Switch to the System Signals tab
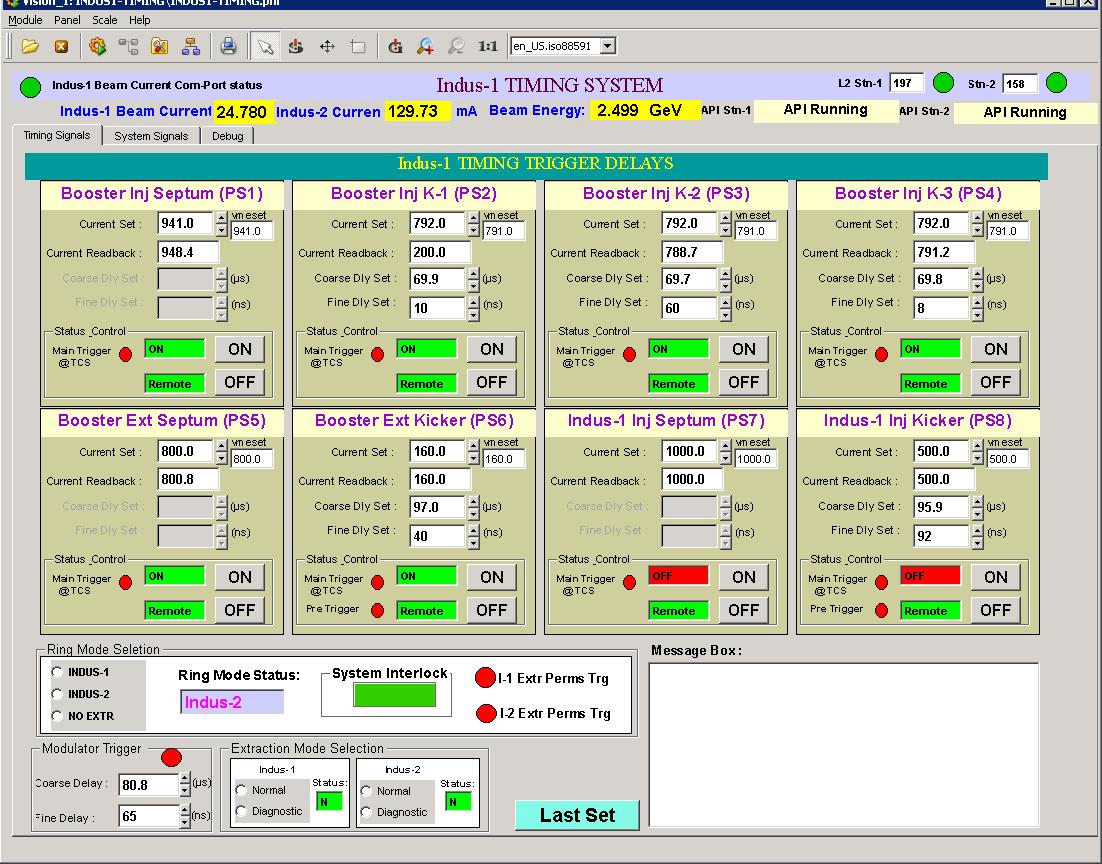This screenshot has width=1102, height=864. coord(150,136)
